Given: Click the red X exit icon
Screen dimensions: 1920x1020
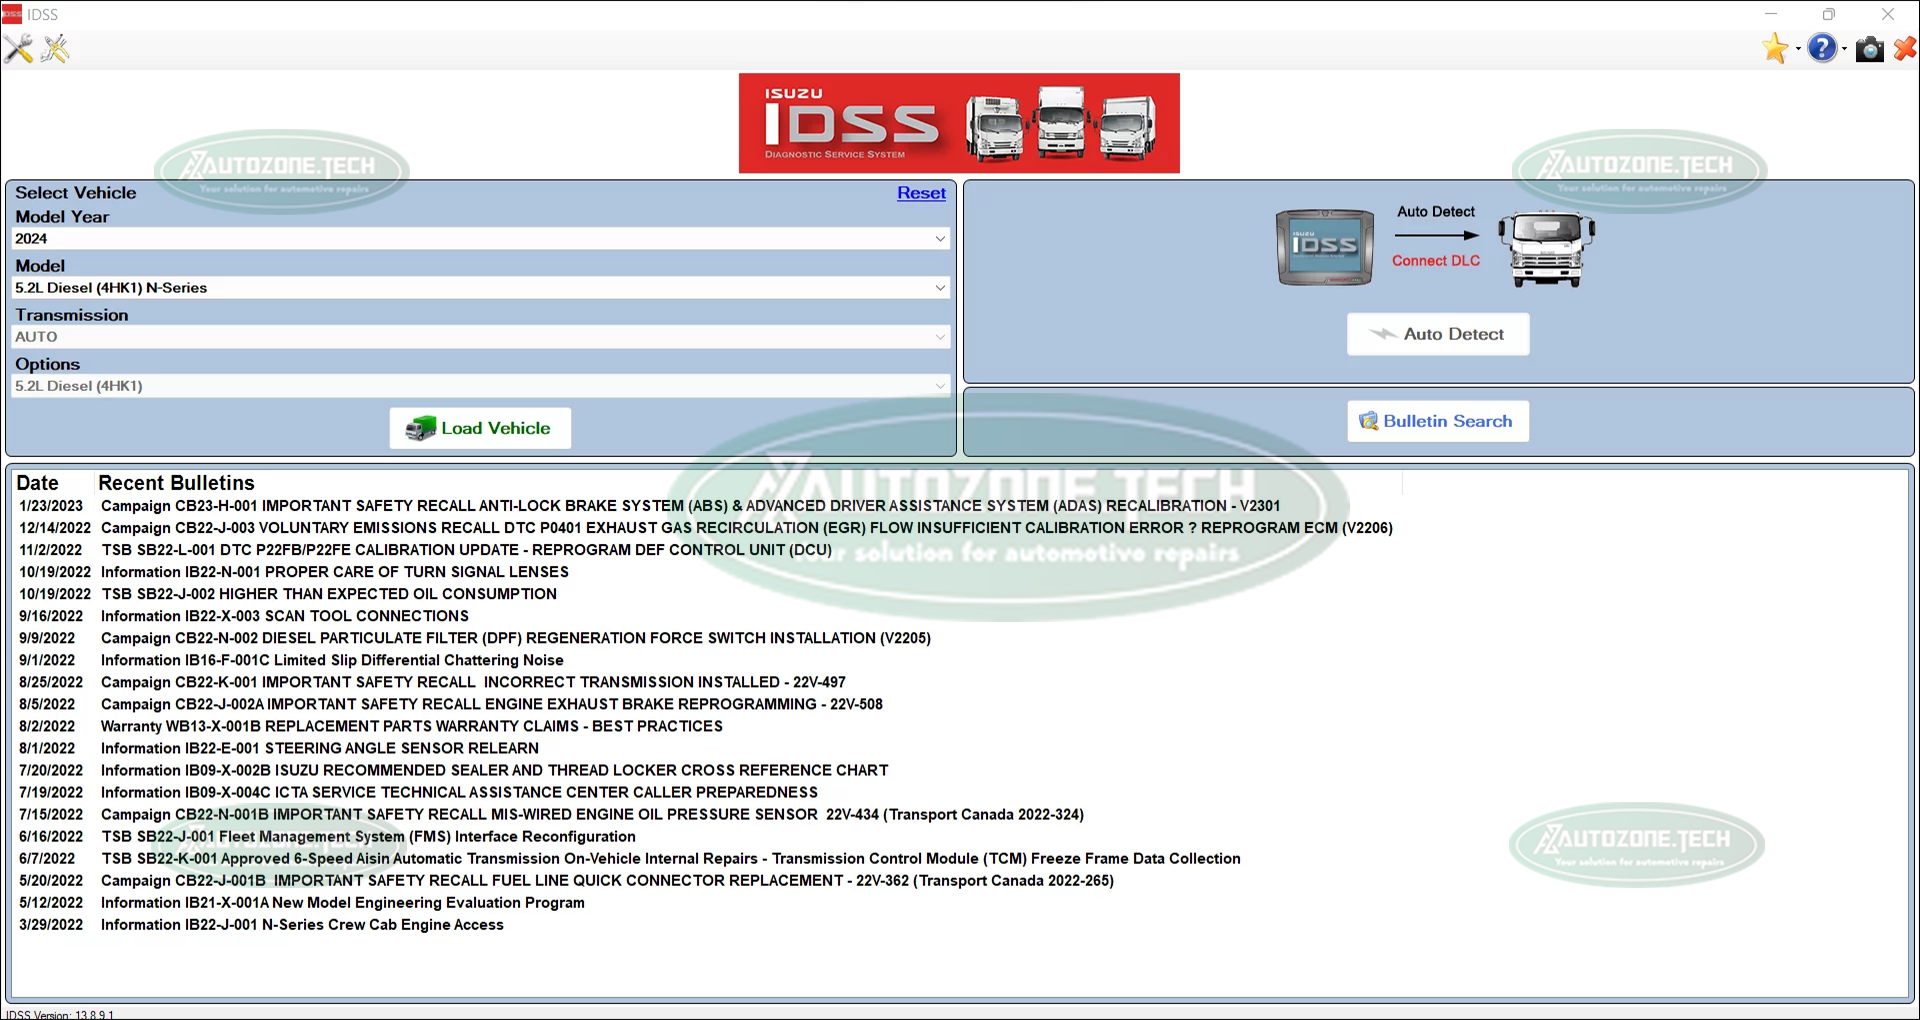Looking at the screenshot, I should click(1905, 48).
